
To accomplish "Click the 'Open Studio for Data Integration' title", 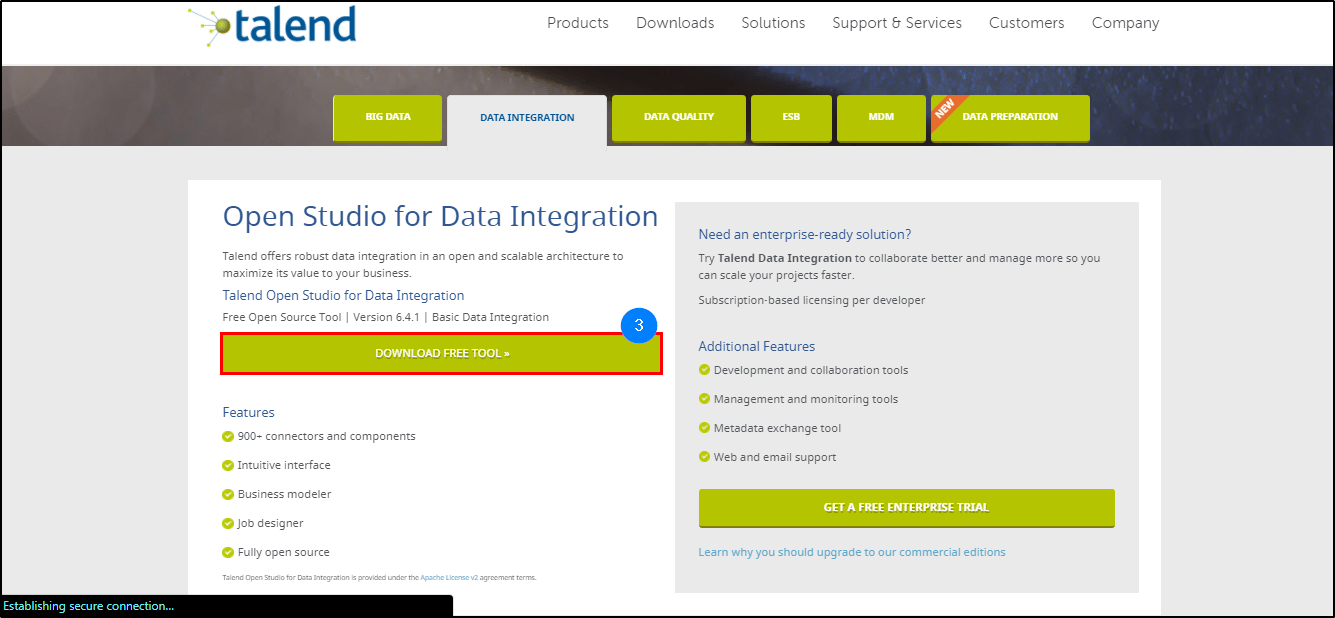I will coord(440,217).
